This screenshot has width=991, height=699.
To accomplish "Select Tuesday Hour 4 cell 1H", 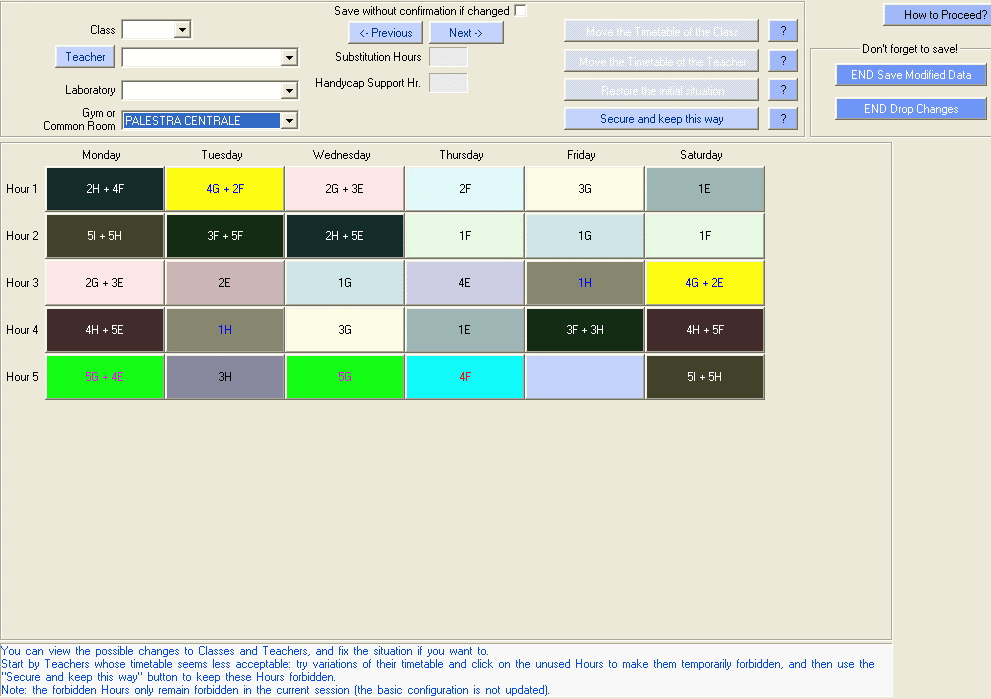I will coord(225,329).
